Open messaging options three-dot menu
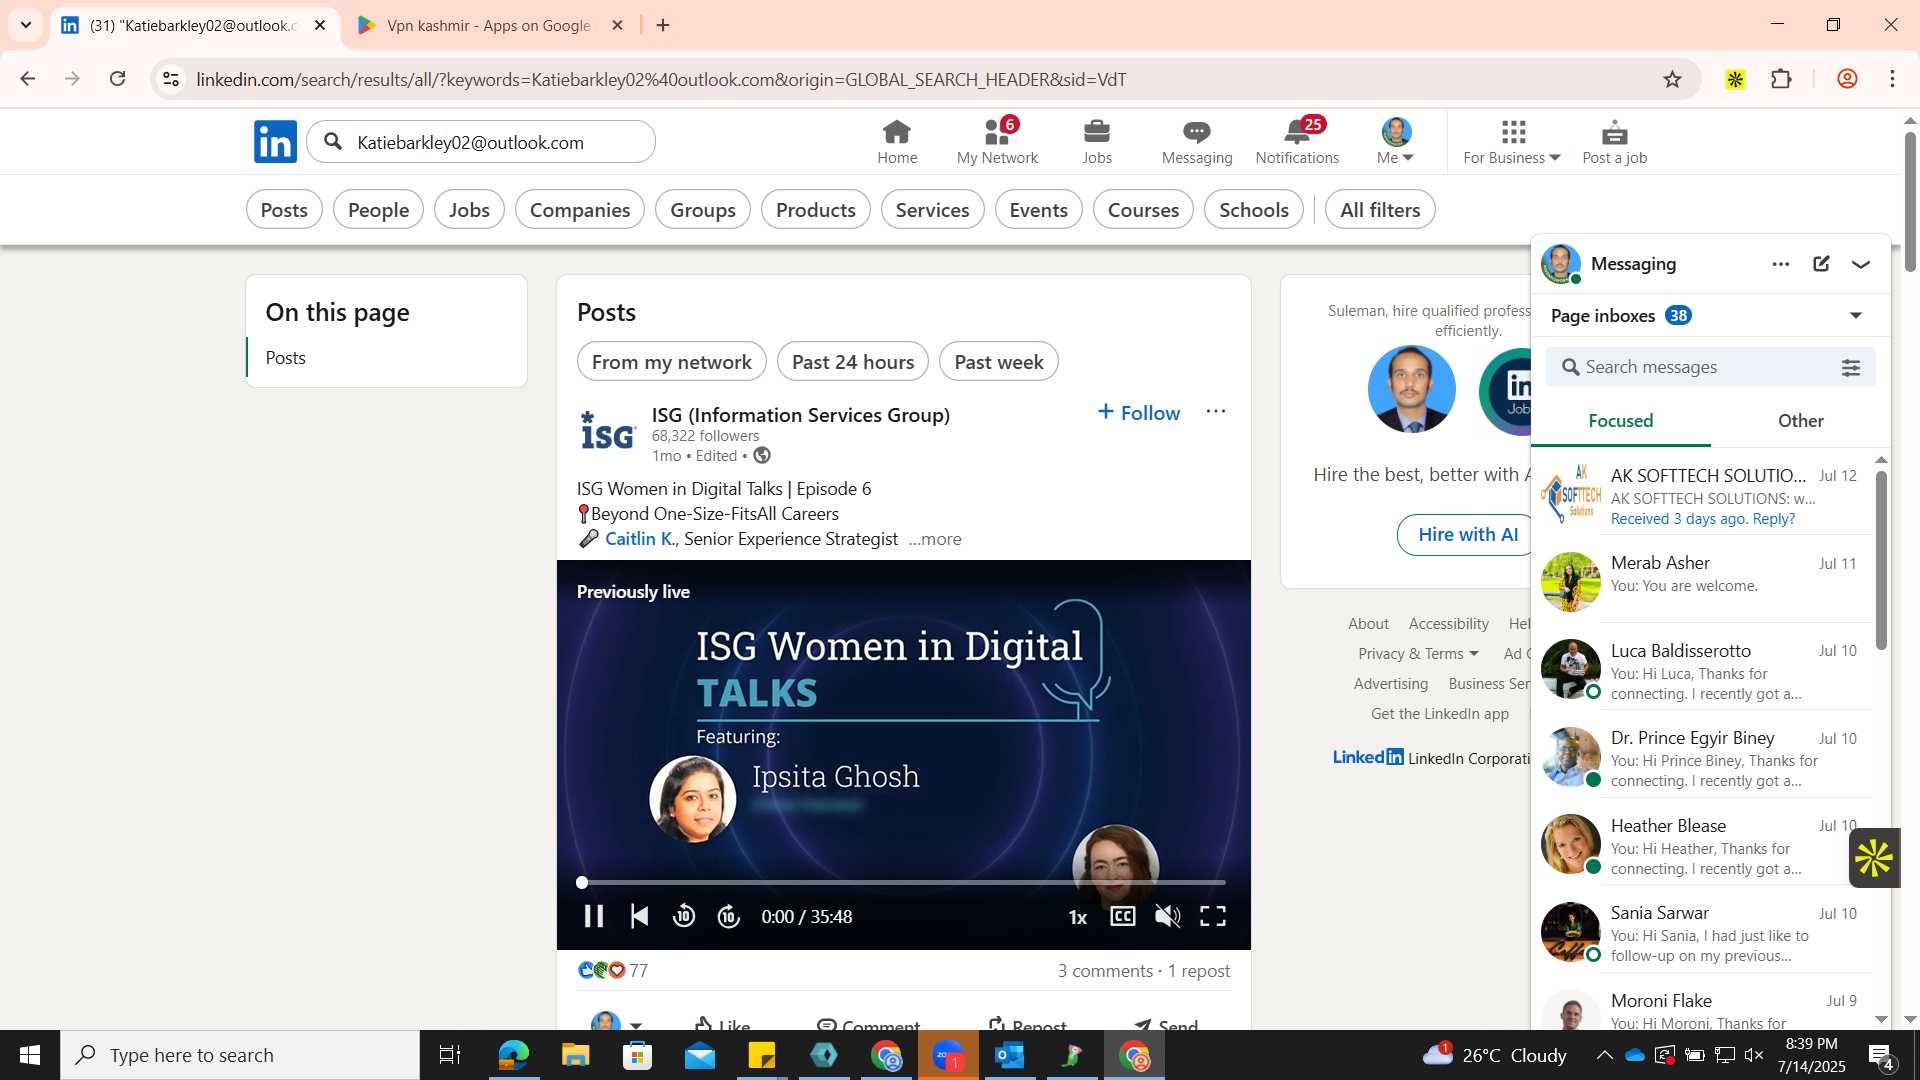 click(1781, 264)
